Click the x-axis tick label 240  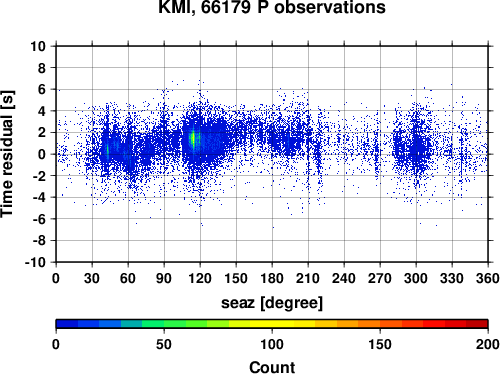click(344, 278)
